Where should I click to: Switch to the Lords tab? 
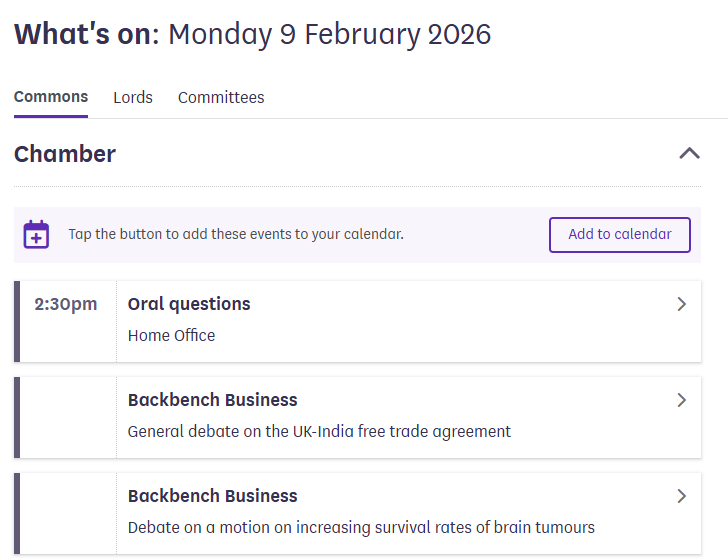[x=133, y=97]
